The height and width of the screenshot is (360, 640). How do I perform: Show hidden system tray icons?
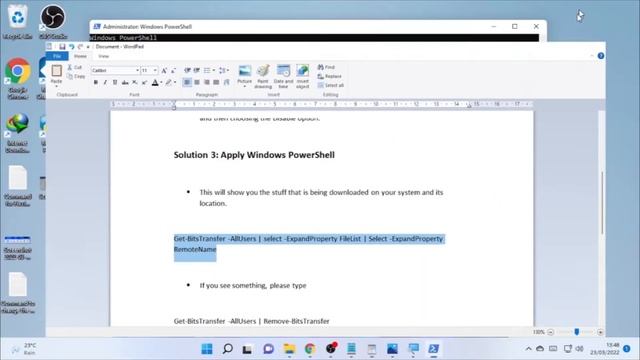529,349
